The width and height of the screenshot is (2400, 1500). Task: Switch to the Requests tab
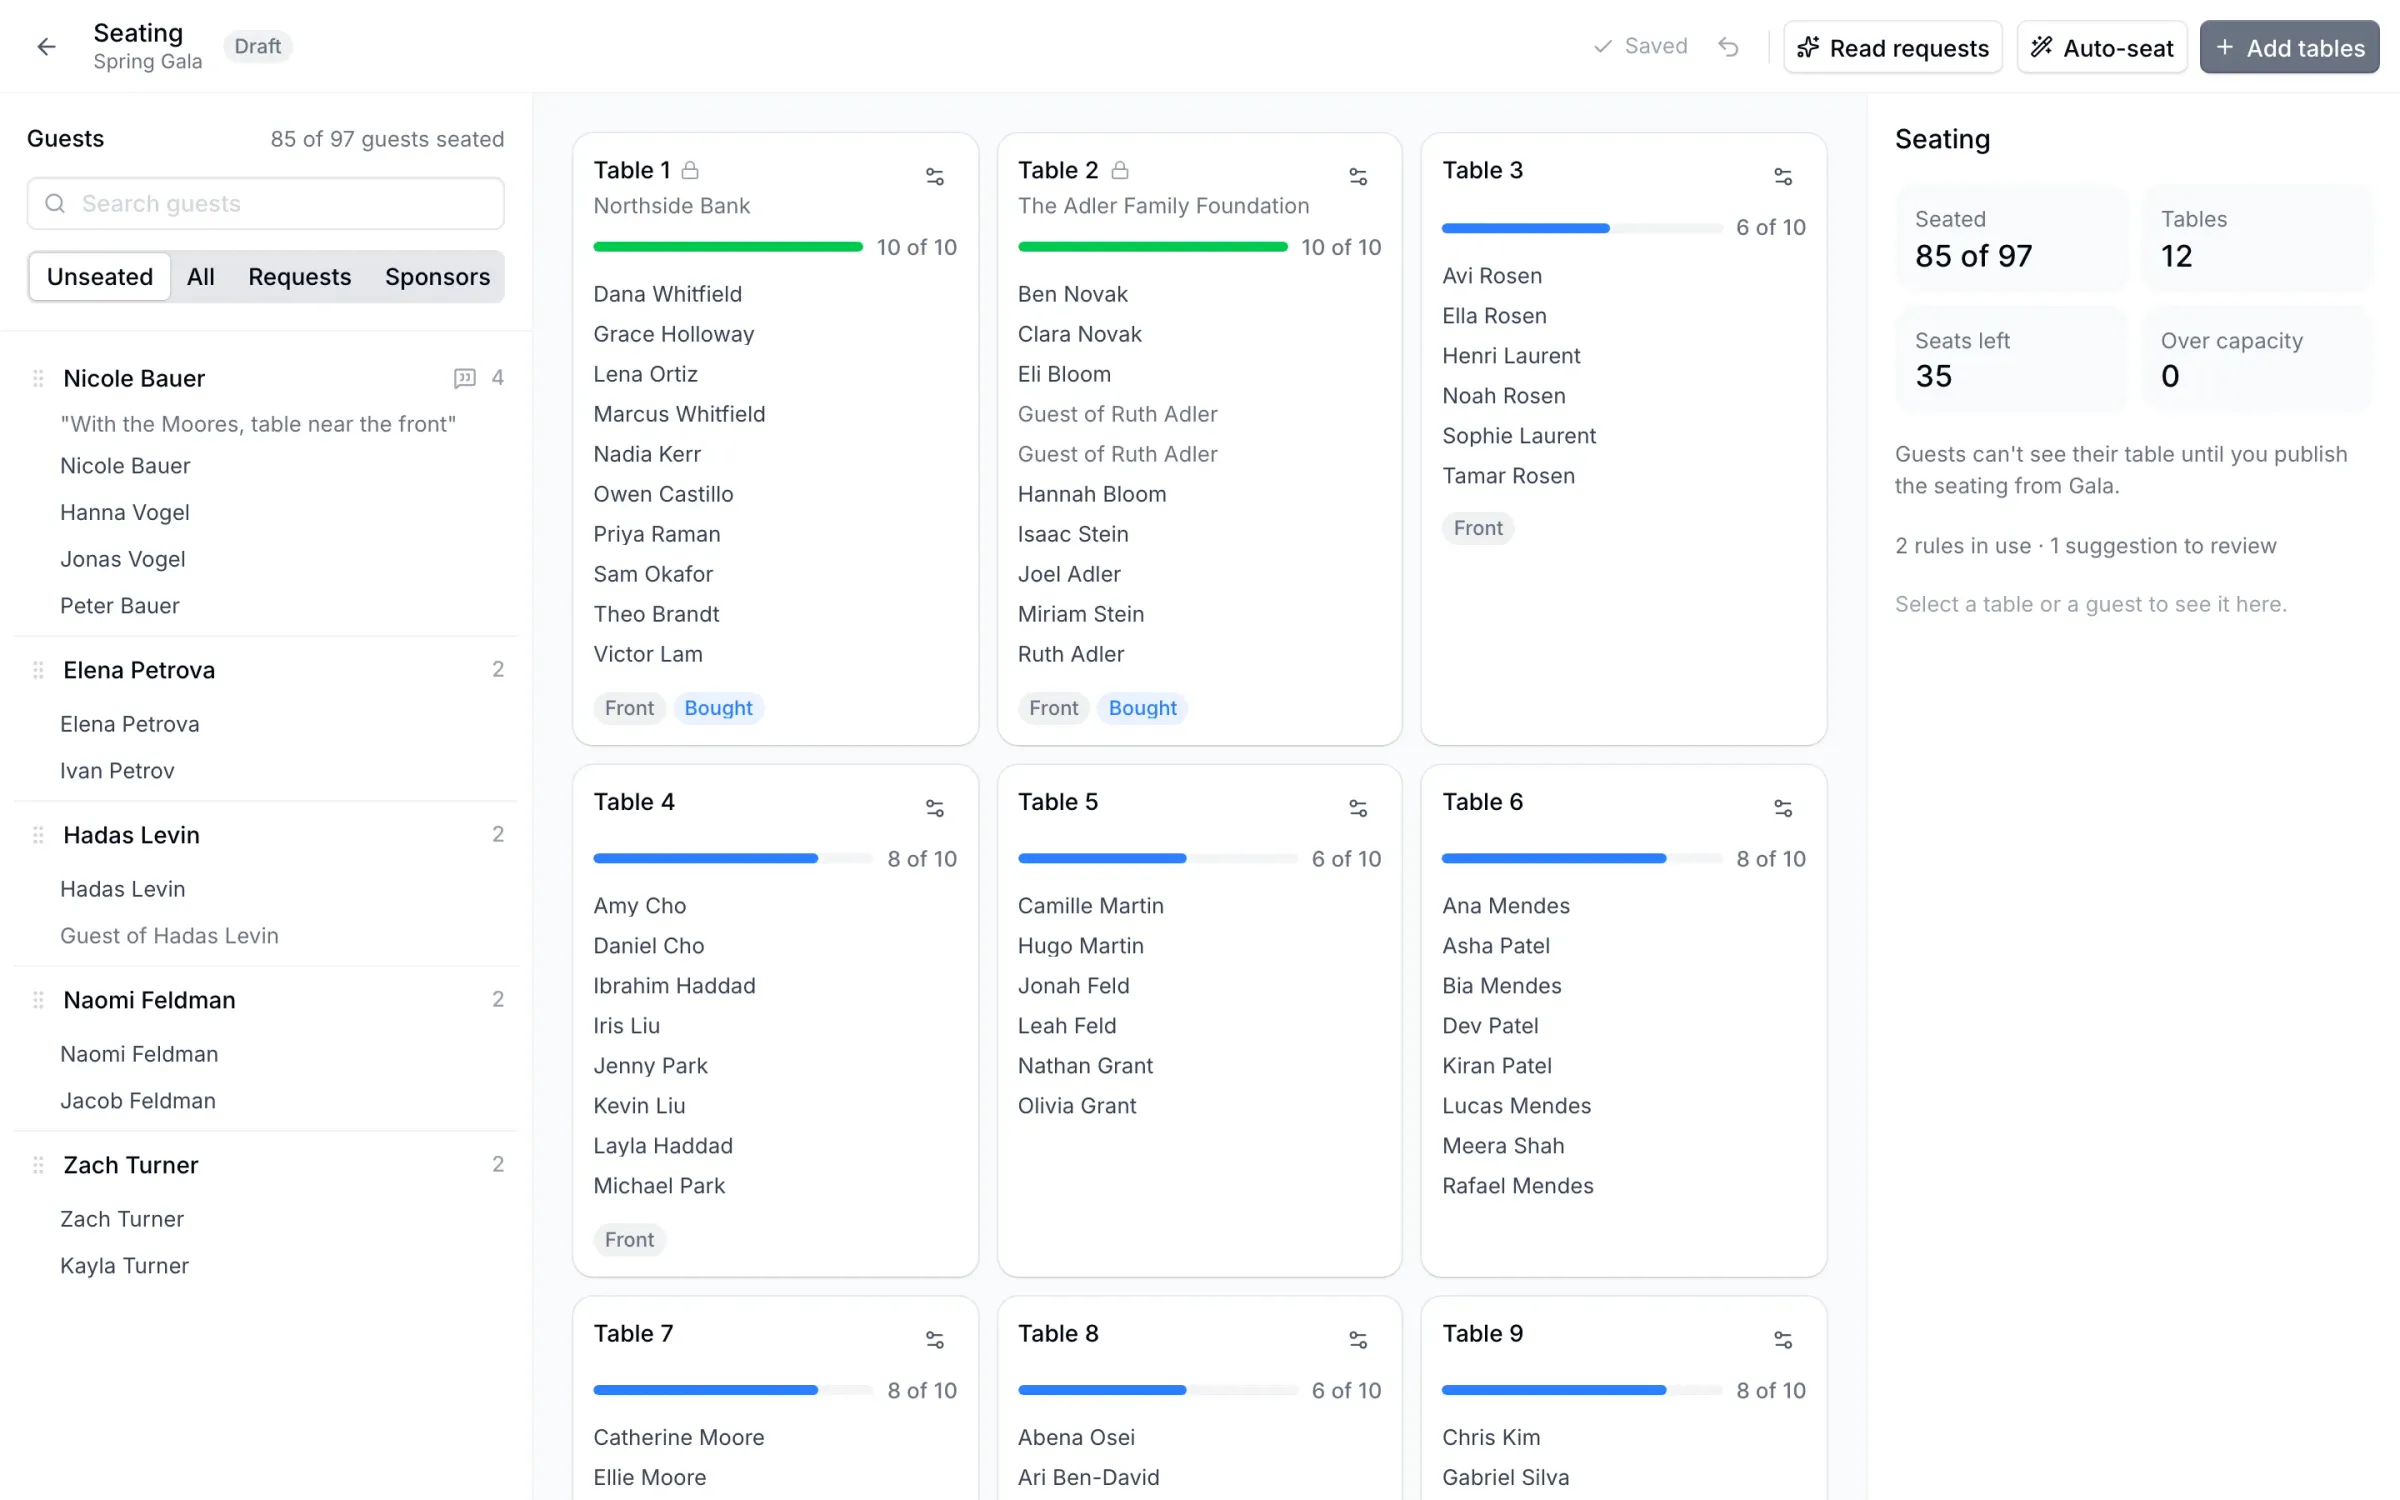(x=300, y=277)
